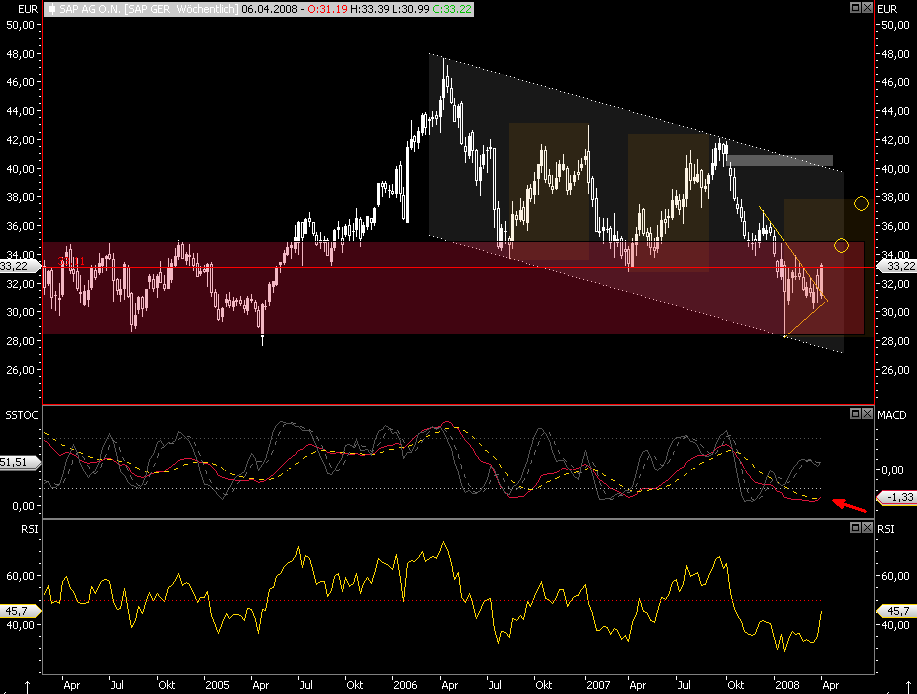Click the 33,22 price flag on the right axis

pyautogui.click(x=897, y=267)
